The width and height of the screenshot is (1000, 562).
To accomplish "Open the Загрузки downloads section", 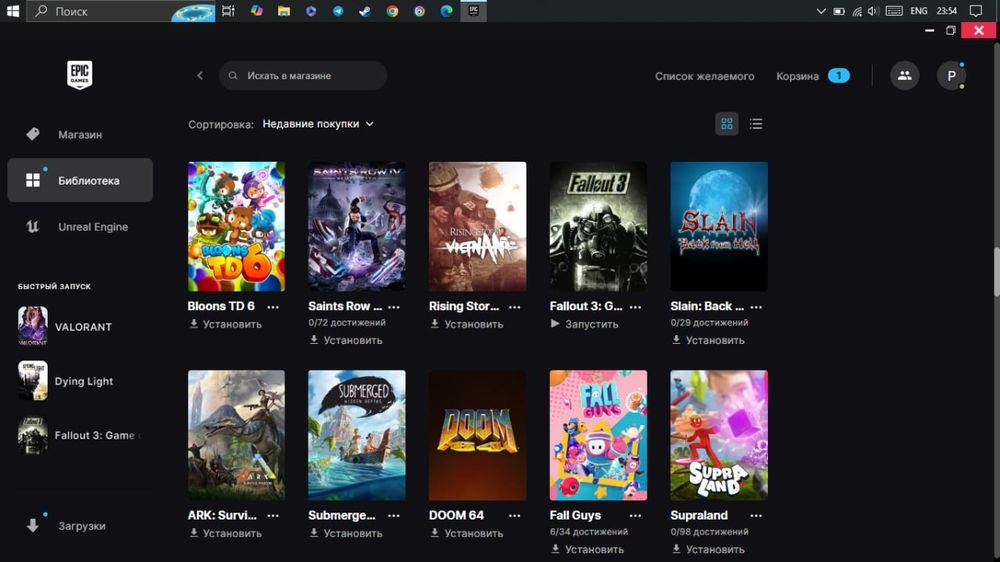I will [80, 526].
